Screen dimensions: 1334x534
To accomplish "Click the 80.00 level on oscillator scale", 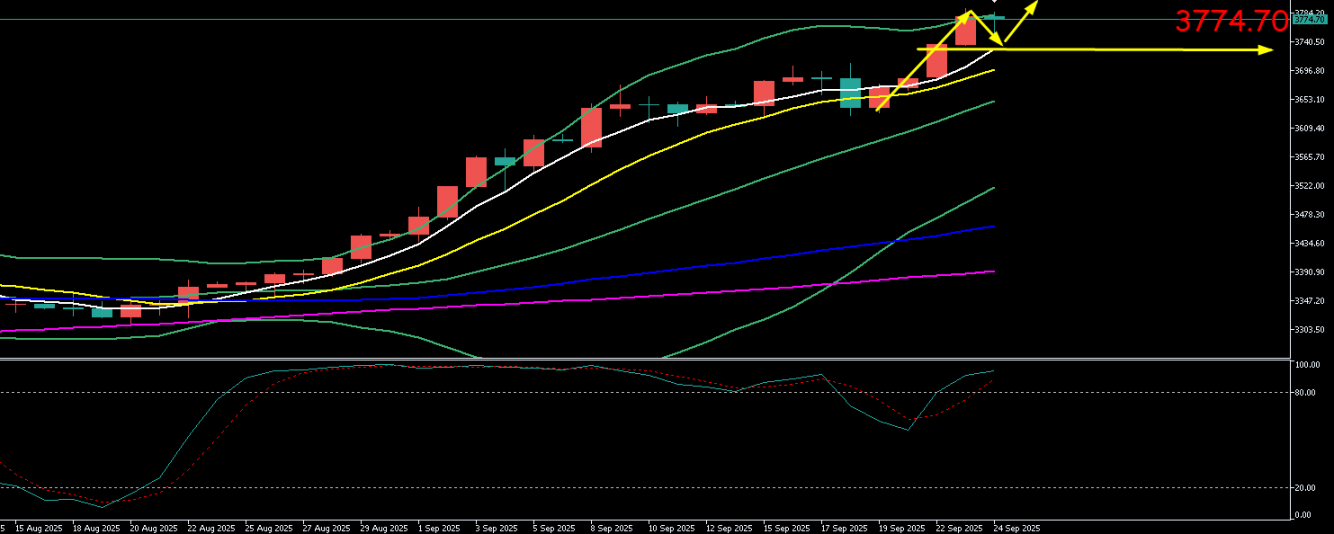I will point(1303,393).
